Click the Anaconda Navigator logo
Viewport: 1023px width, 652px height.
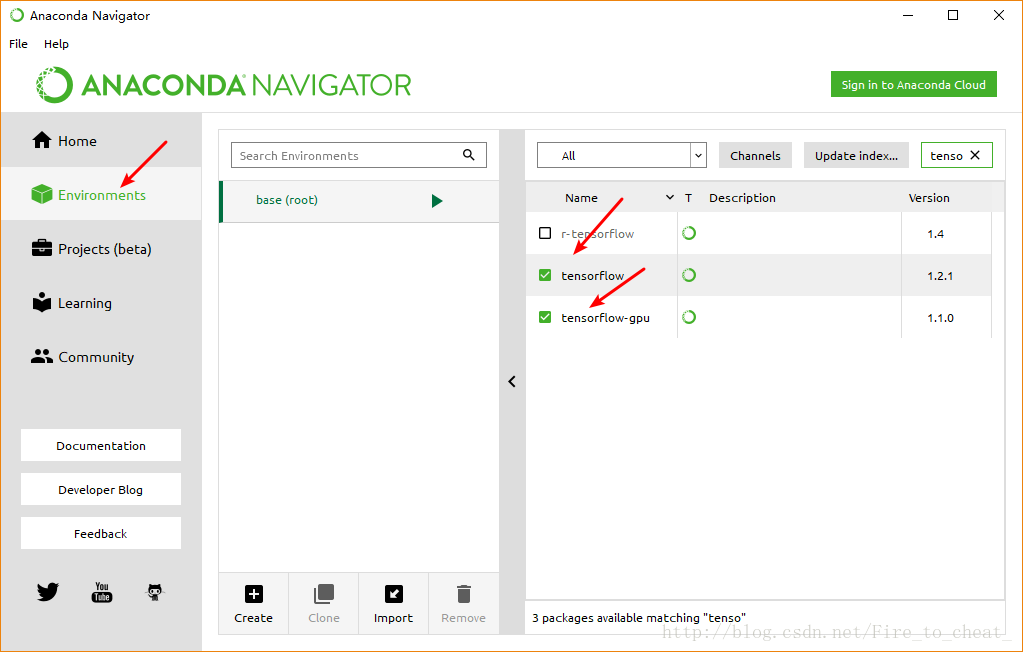pos(224,85)
